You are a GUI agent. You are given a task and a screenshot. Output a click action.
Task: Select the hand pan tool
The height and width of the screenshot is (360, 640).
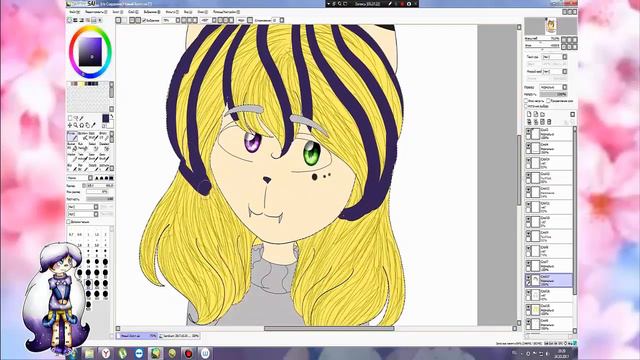[x=87, y=125]
